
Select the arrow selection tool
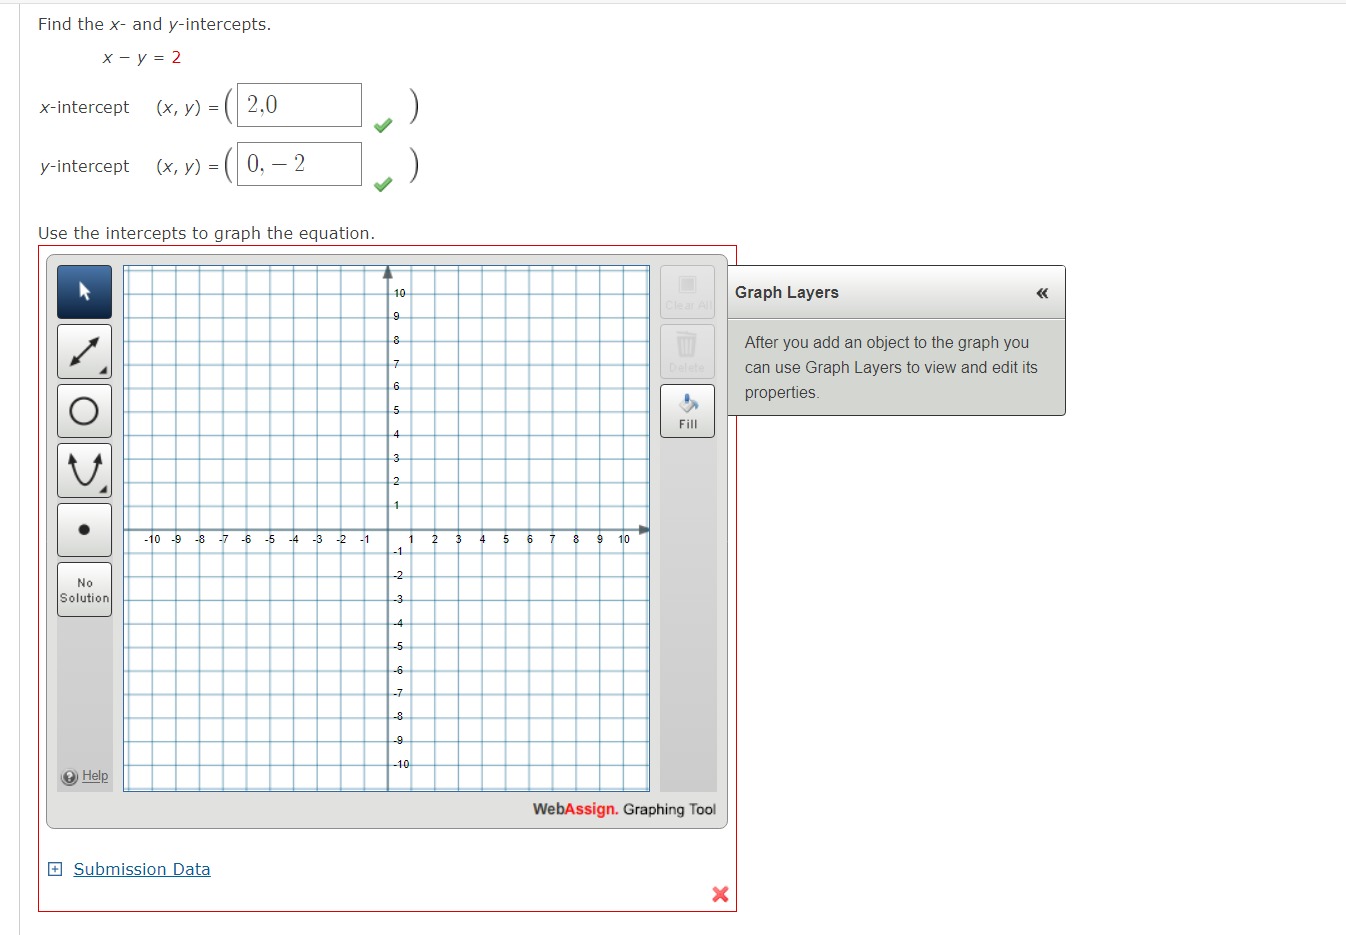[84, 291]
